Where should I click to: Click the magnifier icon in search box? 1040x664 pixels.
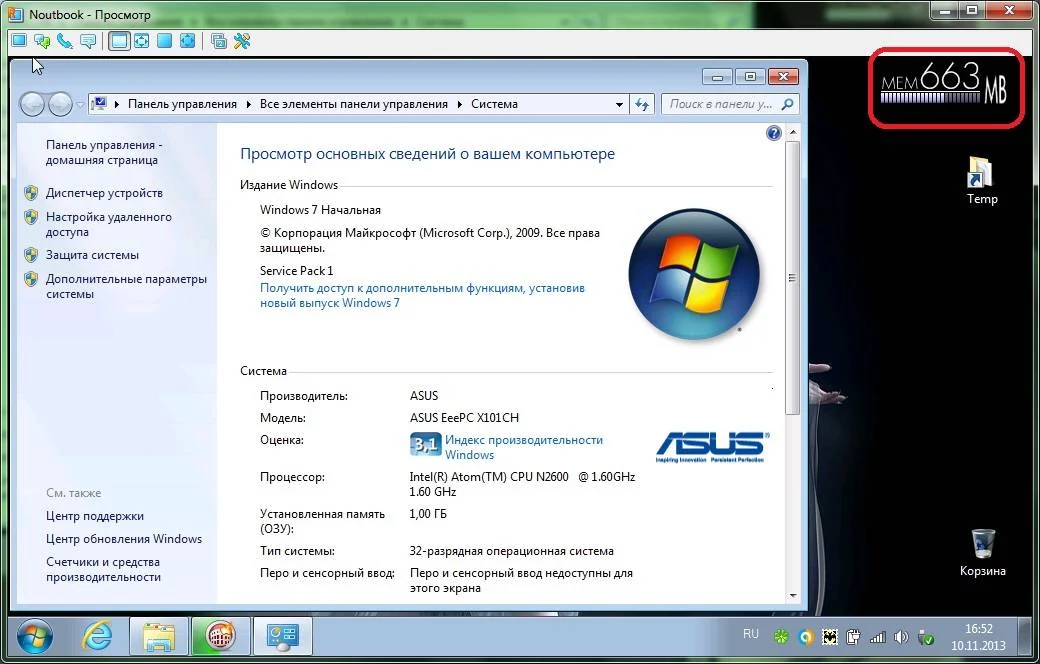[787, 104]
